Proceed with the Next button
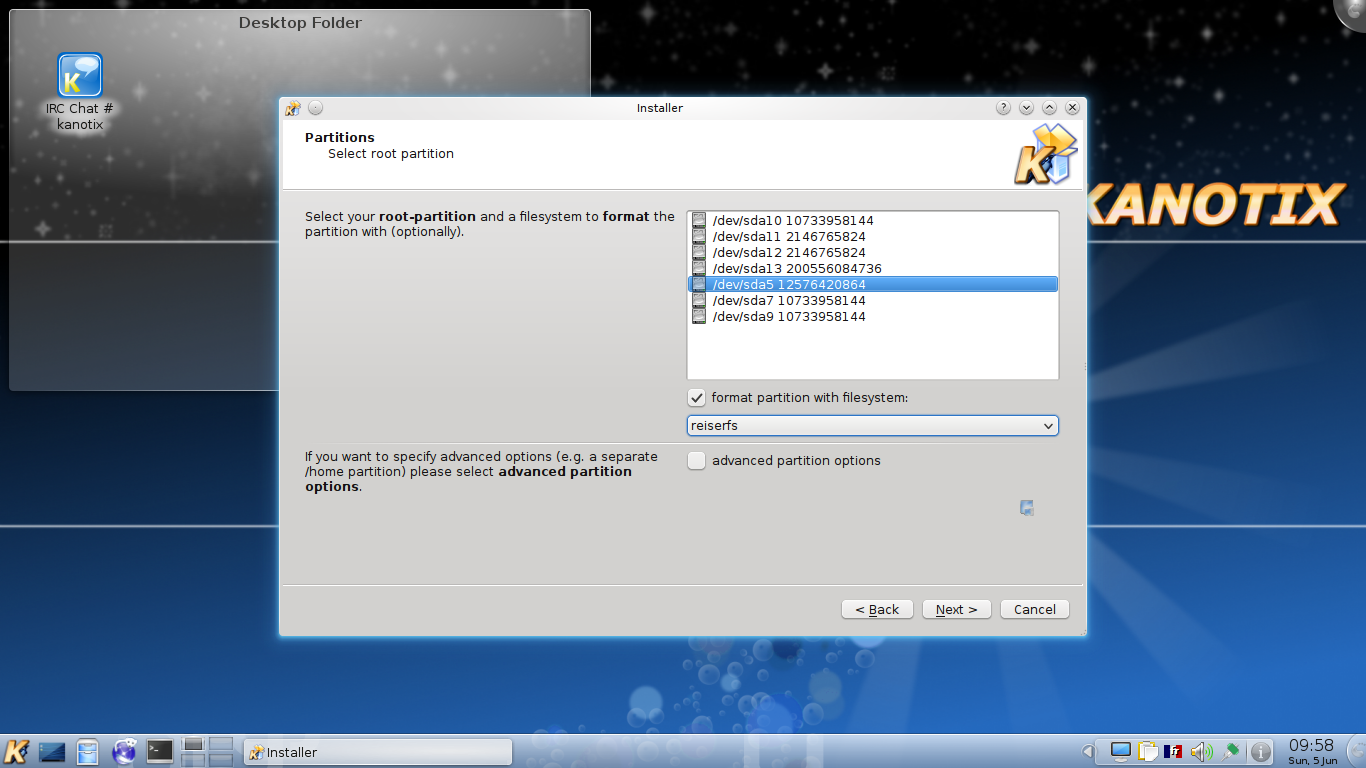Image resolution: width=1366 pixels, height=768 pixels. click(x=956, y=609)
